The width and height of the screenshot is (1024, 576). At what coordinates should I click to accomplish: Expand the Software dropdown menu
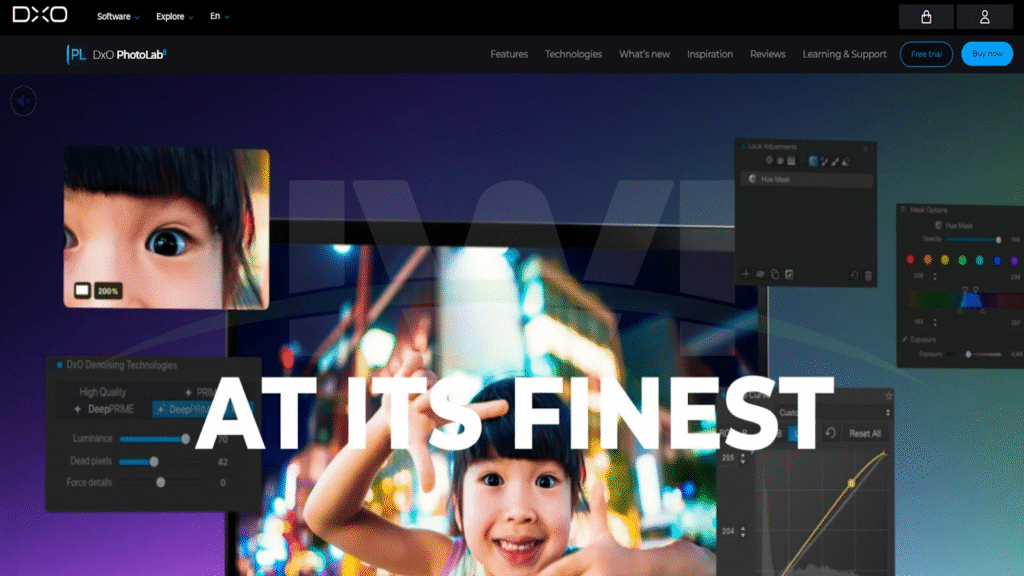tap(118, 17)
